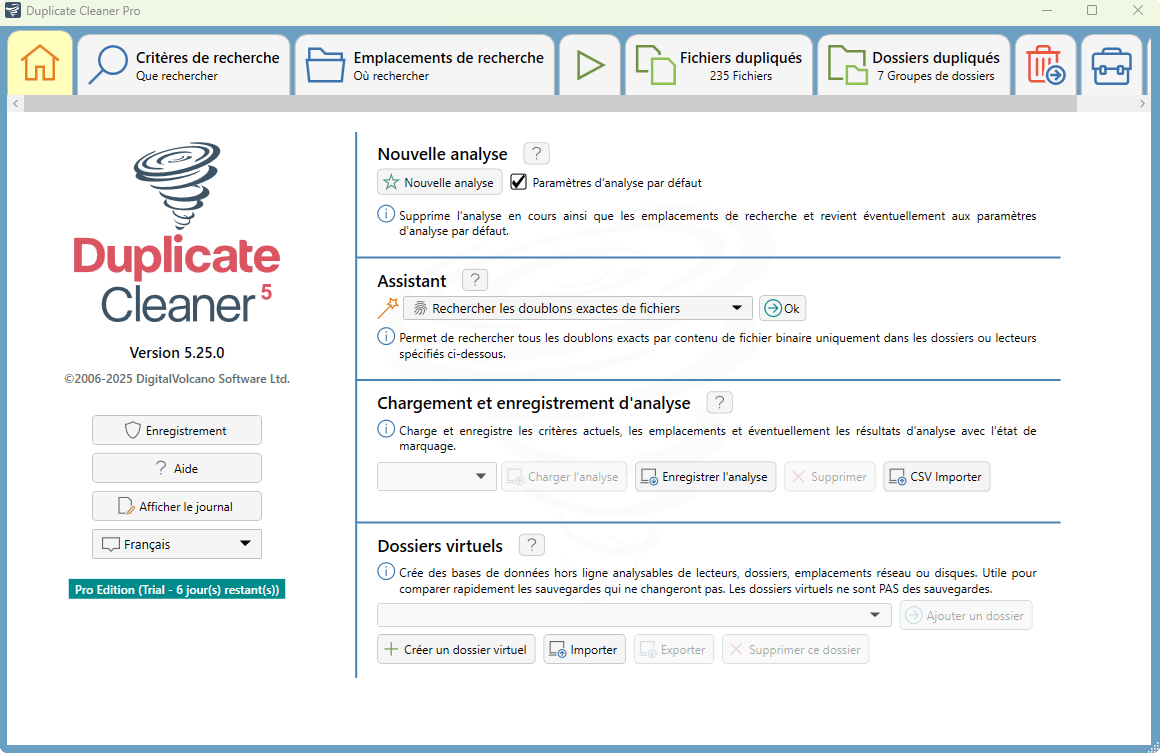The height and width of the screenshot is (753, 1160).
Task: Click help icon for Chargement et enregistrement
Action: click(x=719, y=403)
